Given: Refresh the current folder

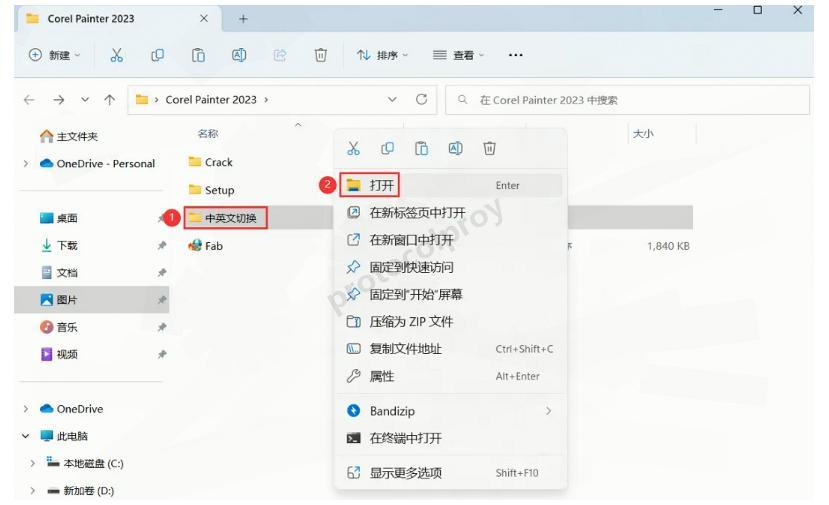Looking at the screenshot, I should pos(421,99).
